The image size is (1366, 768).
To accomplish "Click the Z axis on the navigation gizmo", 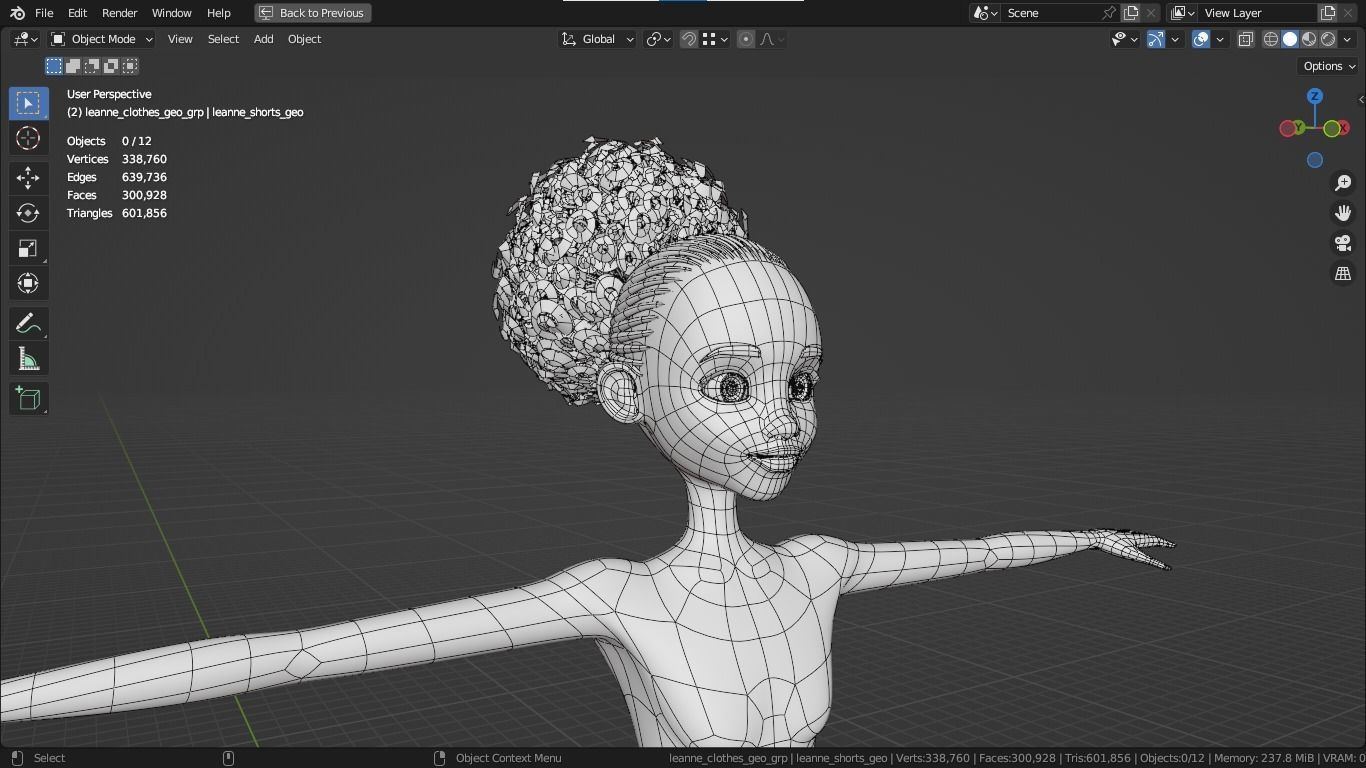I will click(x=1315, y=96).
